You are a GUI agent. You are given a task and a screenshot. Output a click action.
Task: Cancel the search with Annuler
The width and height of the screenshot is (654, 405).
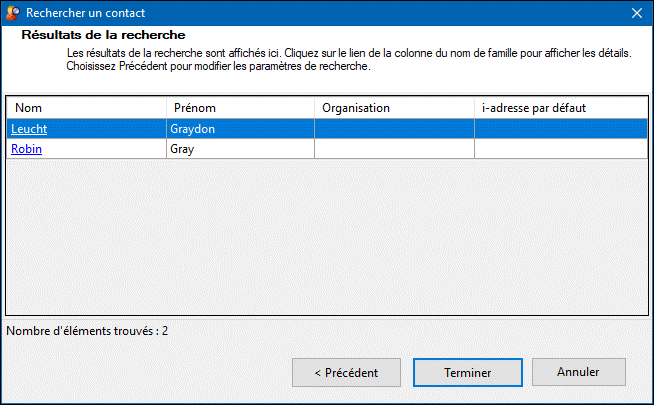(x=578, y=372)
